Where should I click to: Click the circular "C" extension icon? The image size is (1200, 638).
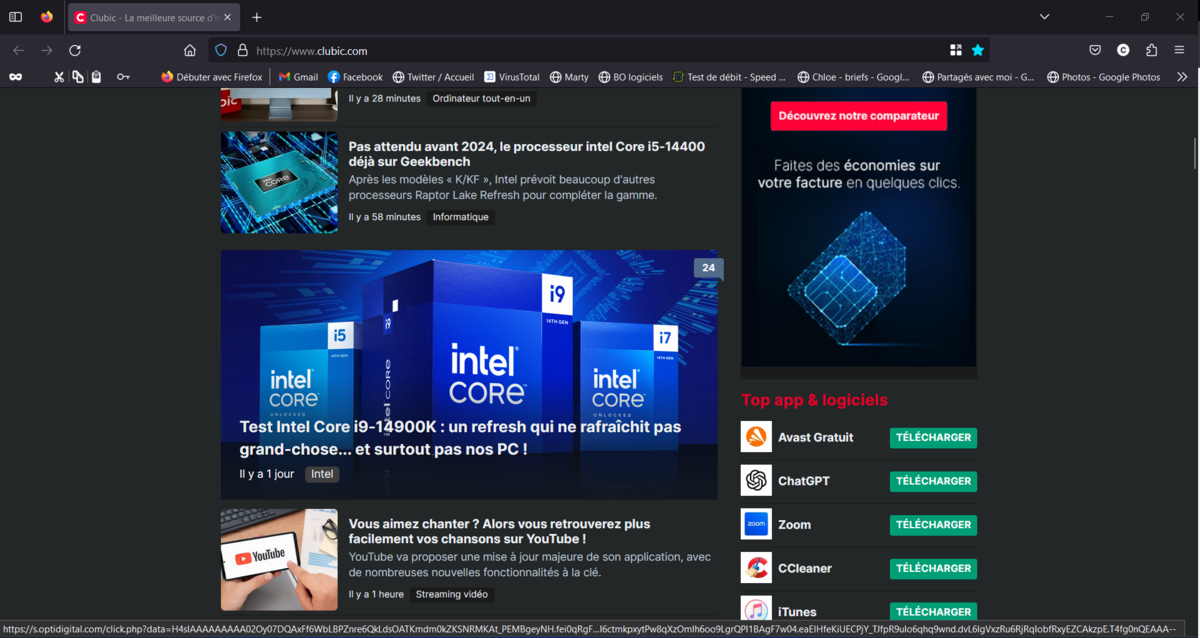(1123, 49)
